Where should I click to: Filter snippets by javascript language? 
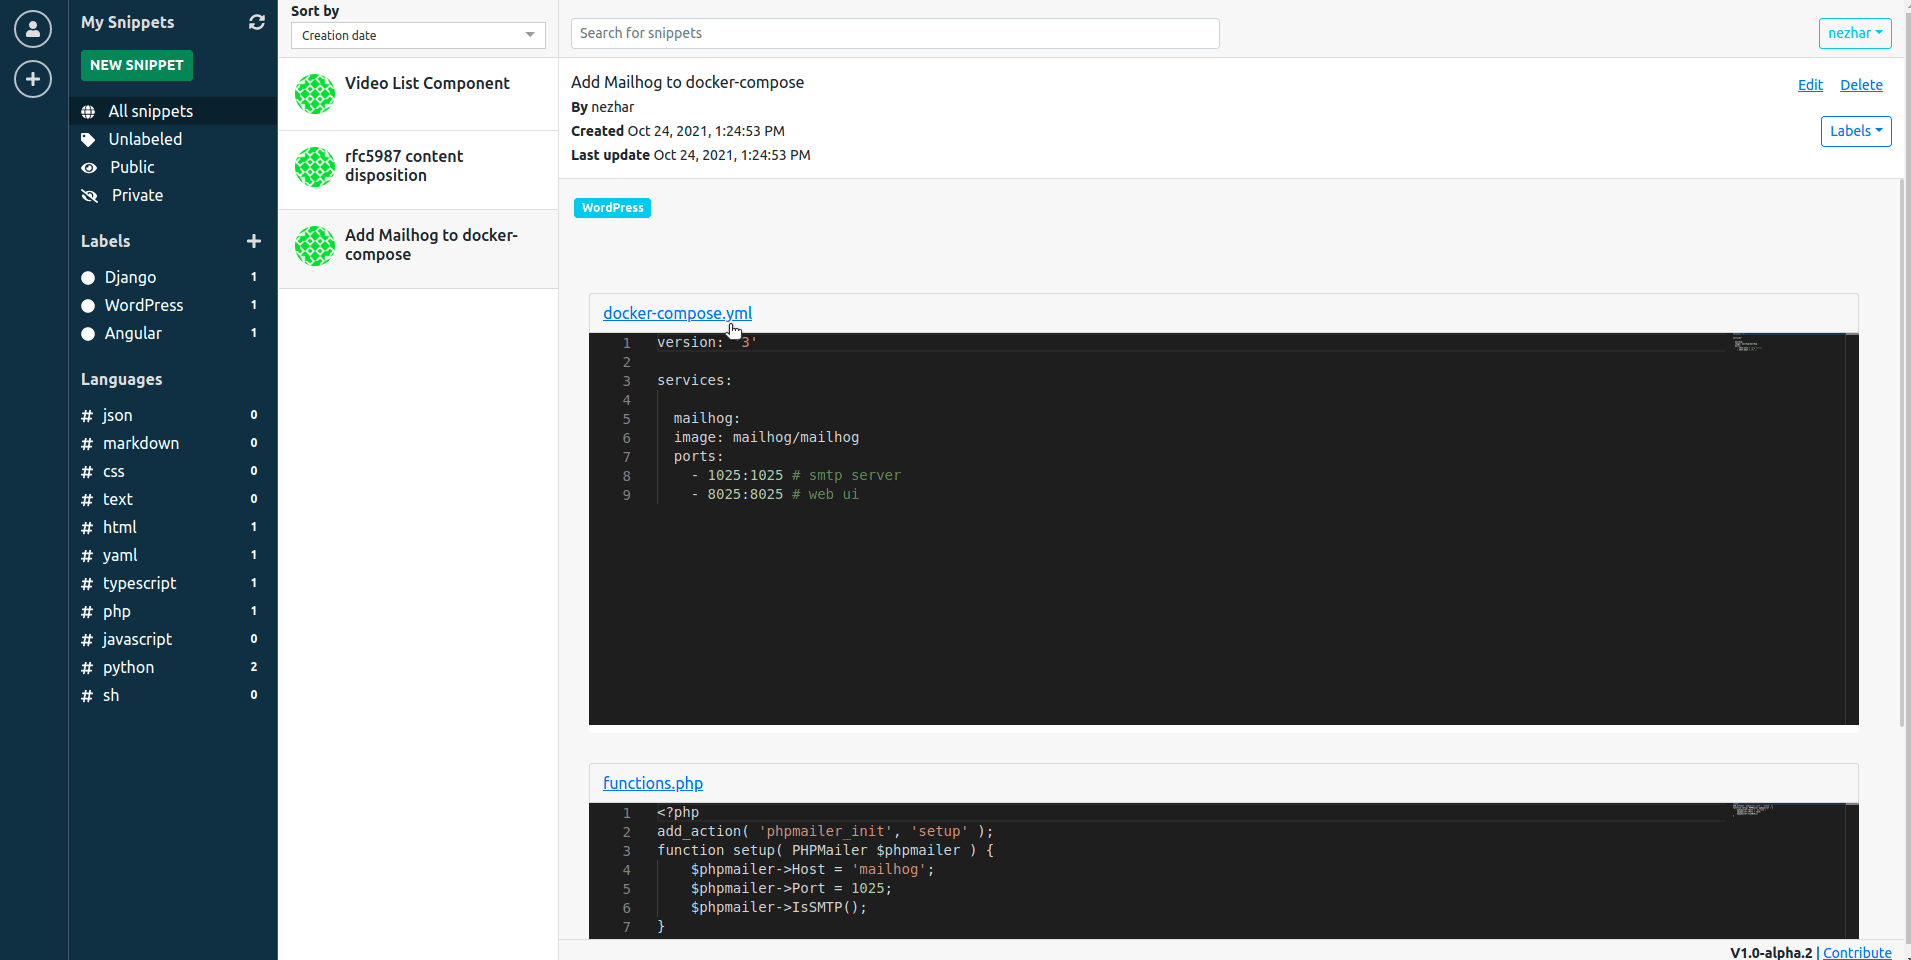point(137,639)
